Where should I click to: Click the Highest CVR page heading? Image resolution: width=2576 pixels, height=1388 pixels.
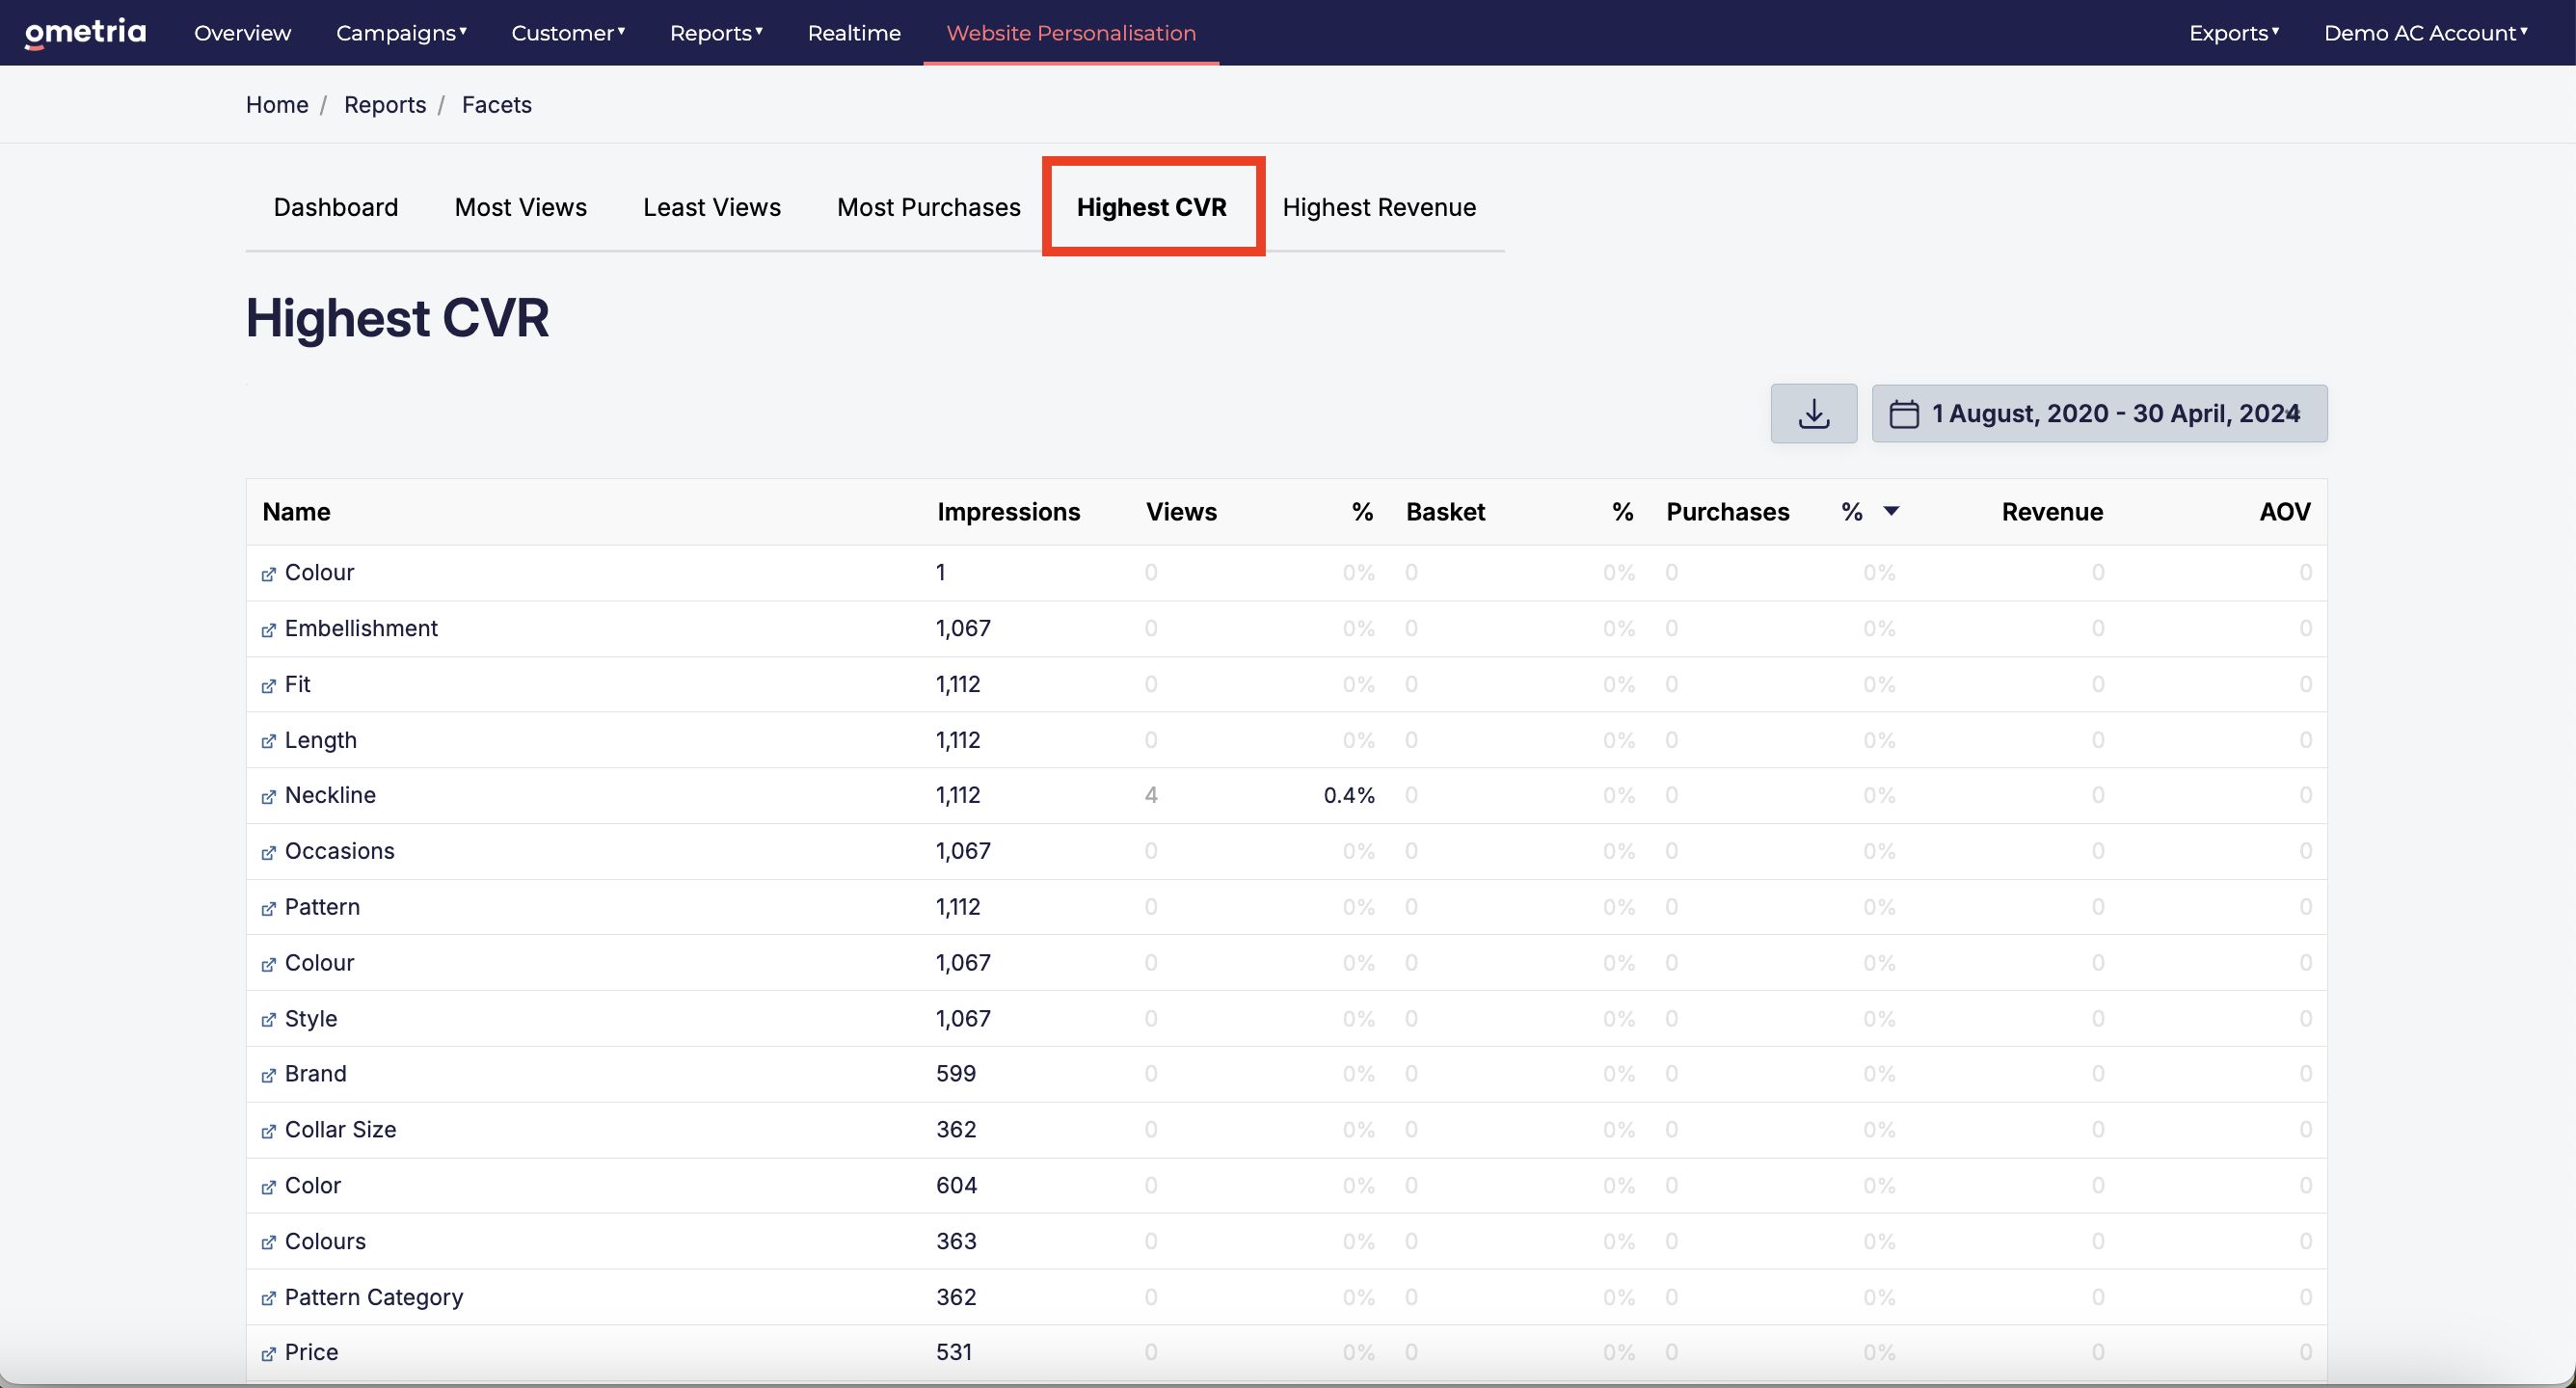pos(398,318)
